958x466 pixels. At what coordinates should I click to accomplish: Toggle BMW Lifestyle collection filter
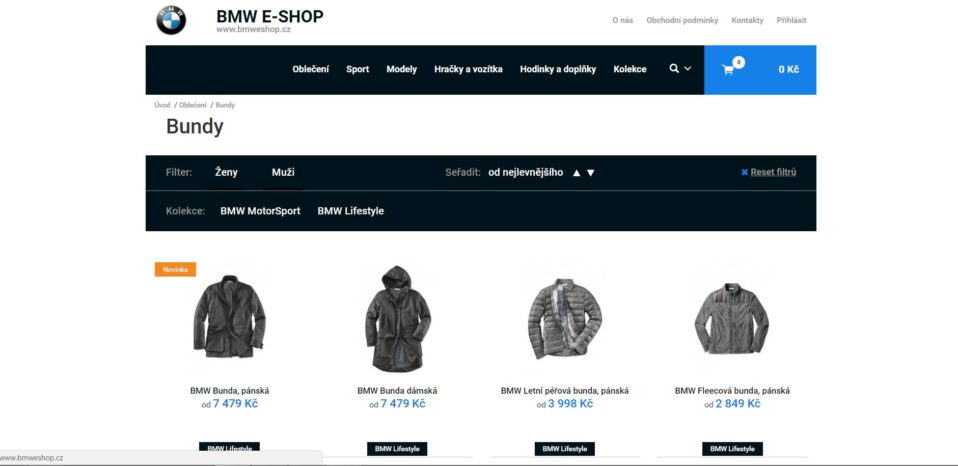click(x=351, y=211)
